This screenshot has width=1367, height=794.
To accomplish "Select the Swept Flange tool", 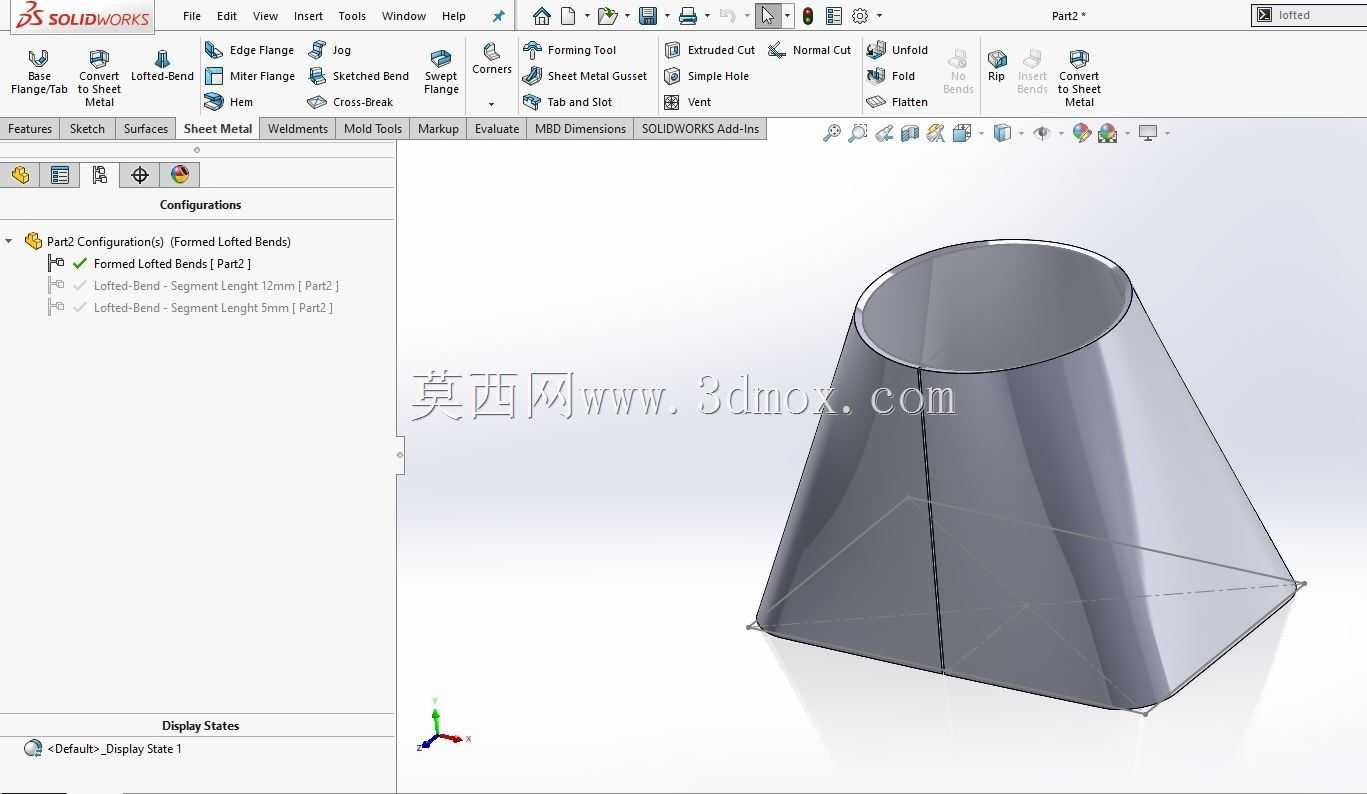I will pos(441,72).
